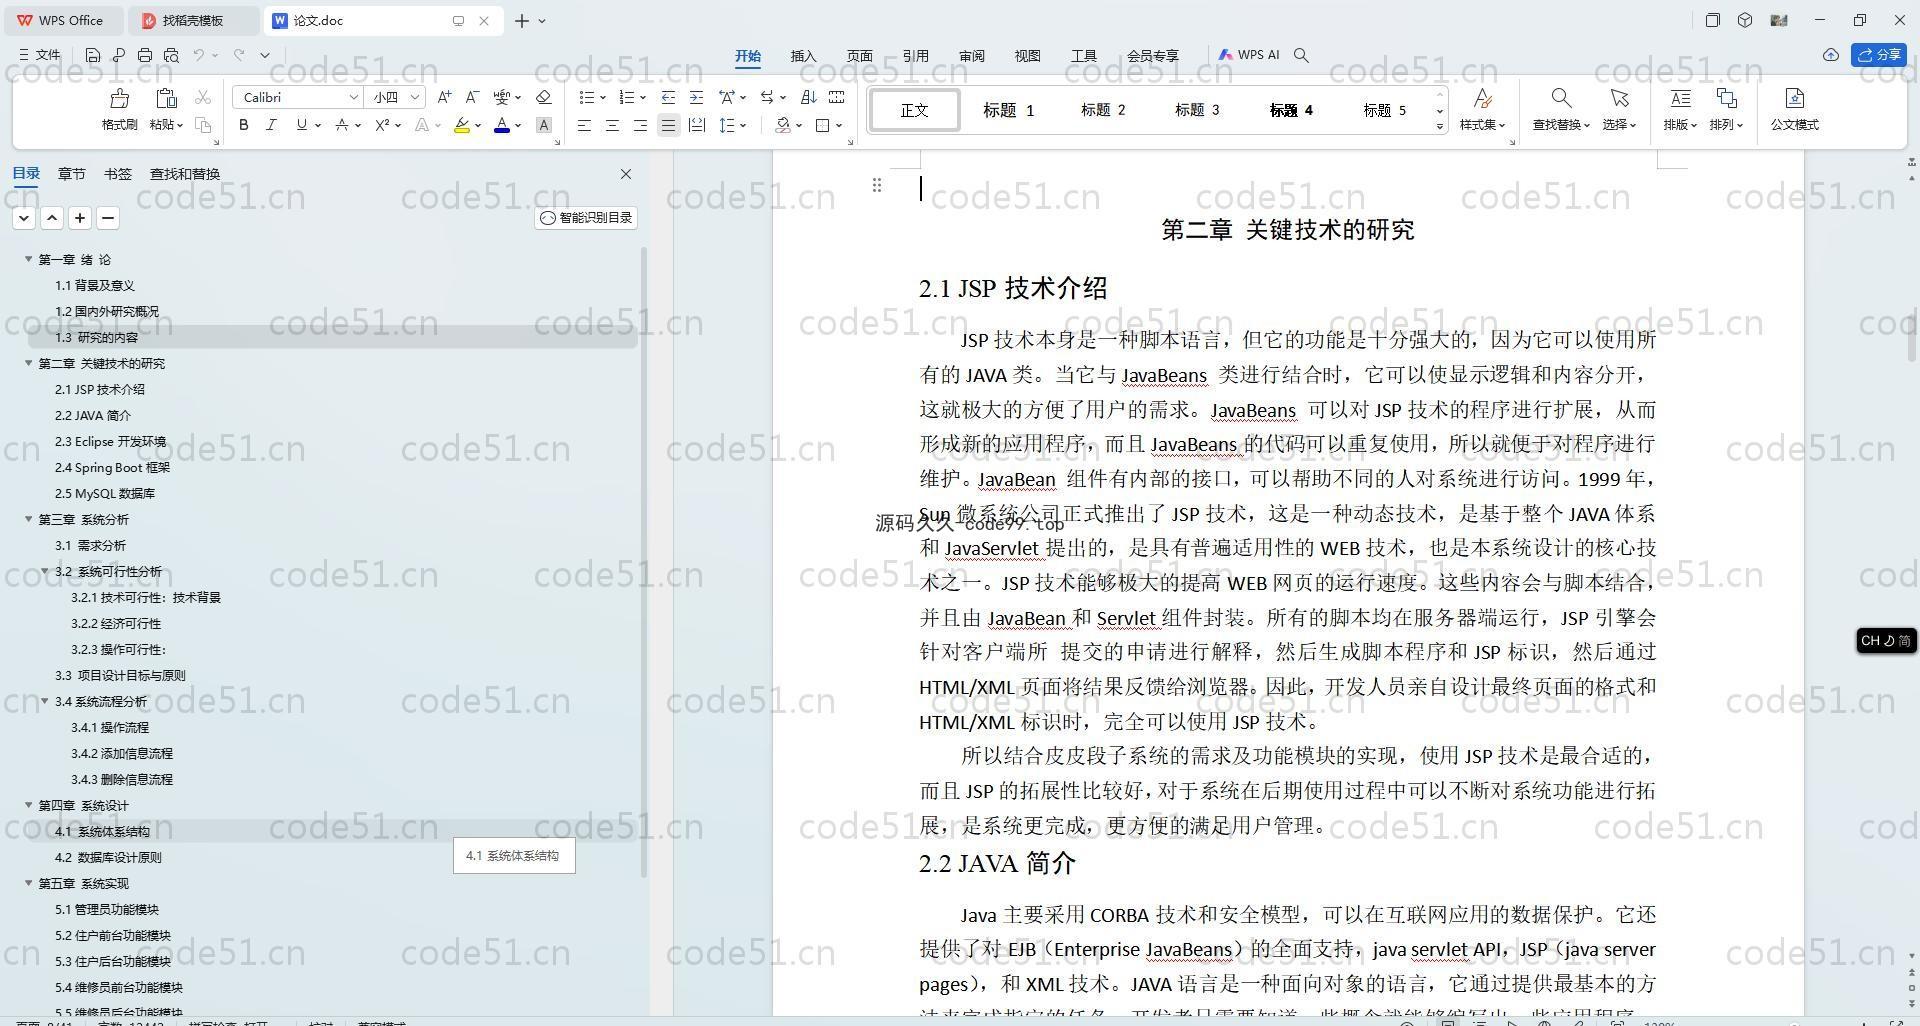The width and height of the screenshot is (1920, 1026).
Task: Click the increase indent icon
Action: (696, 97)
